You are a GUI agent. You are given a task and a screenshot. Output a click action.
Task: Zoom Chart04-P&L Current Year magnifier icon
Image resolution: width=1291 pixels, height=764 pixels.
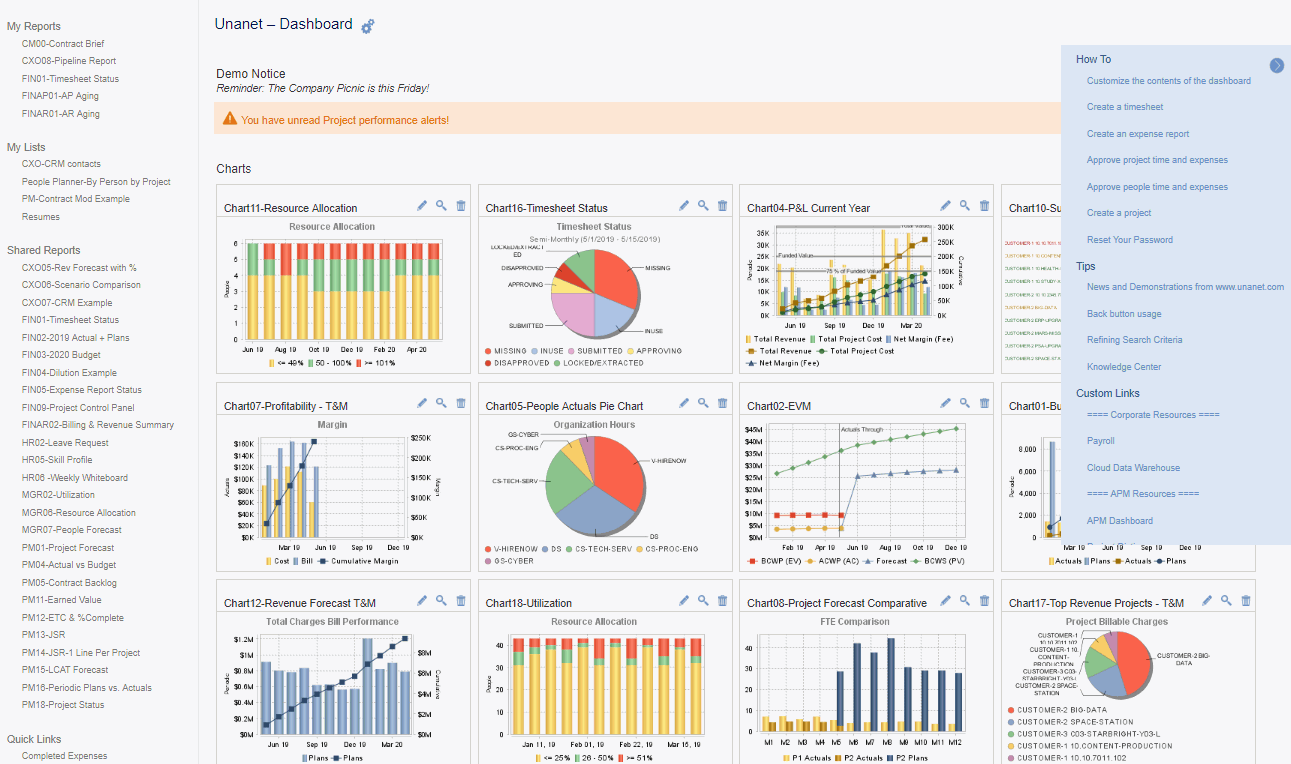[965, 205]
